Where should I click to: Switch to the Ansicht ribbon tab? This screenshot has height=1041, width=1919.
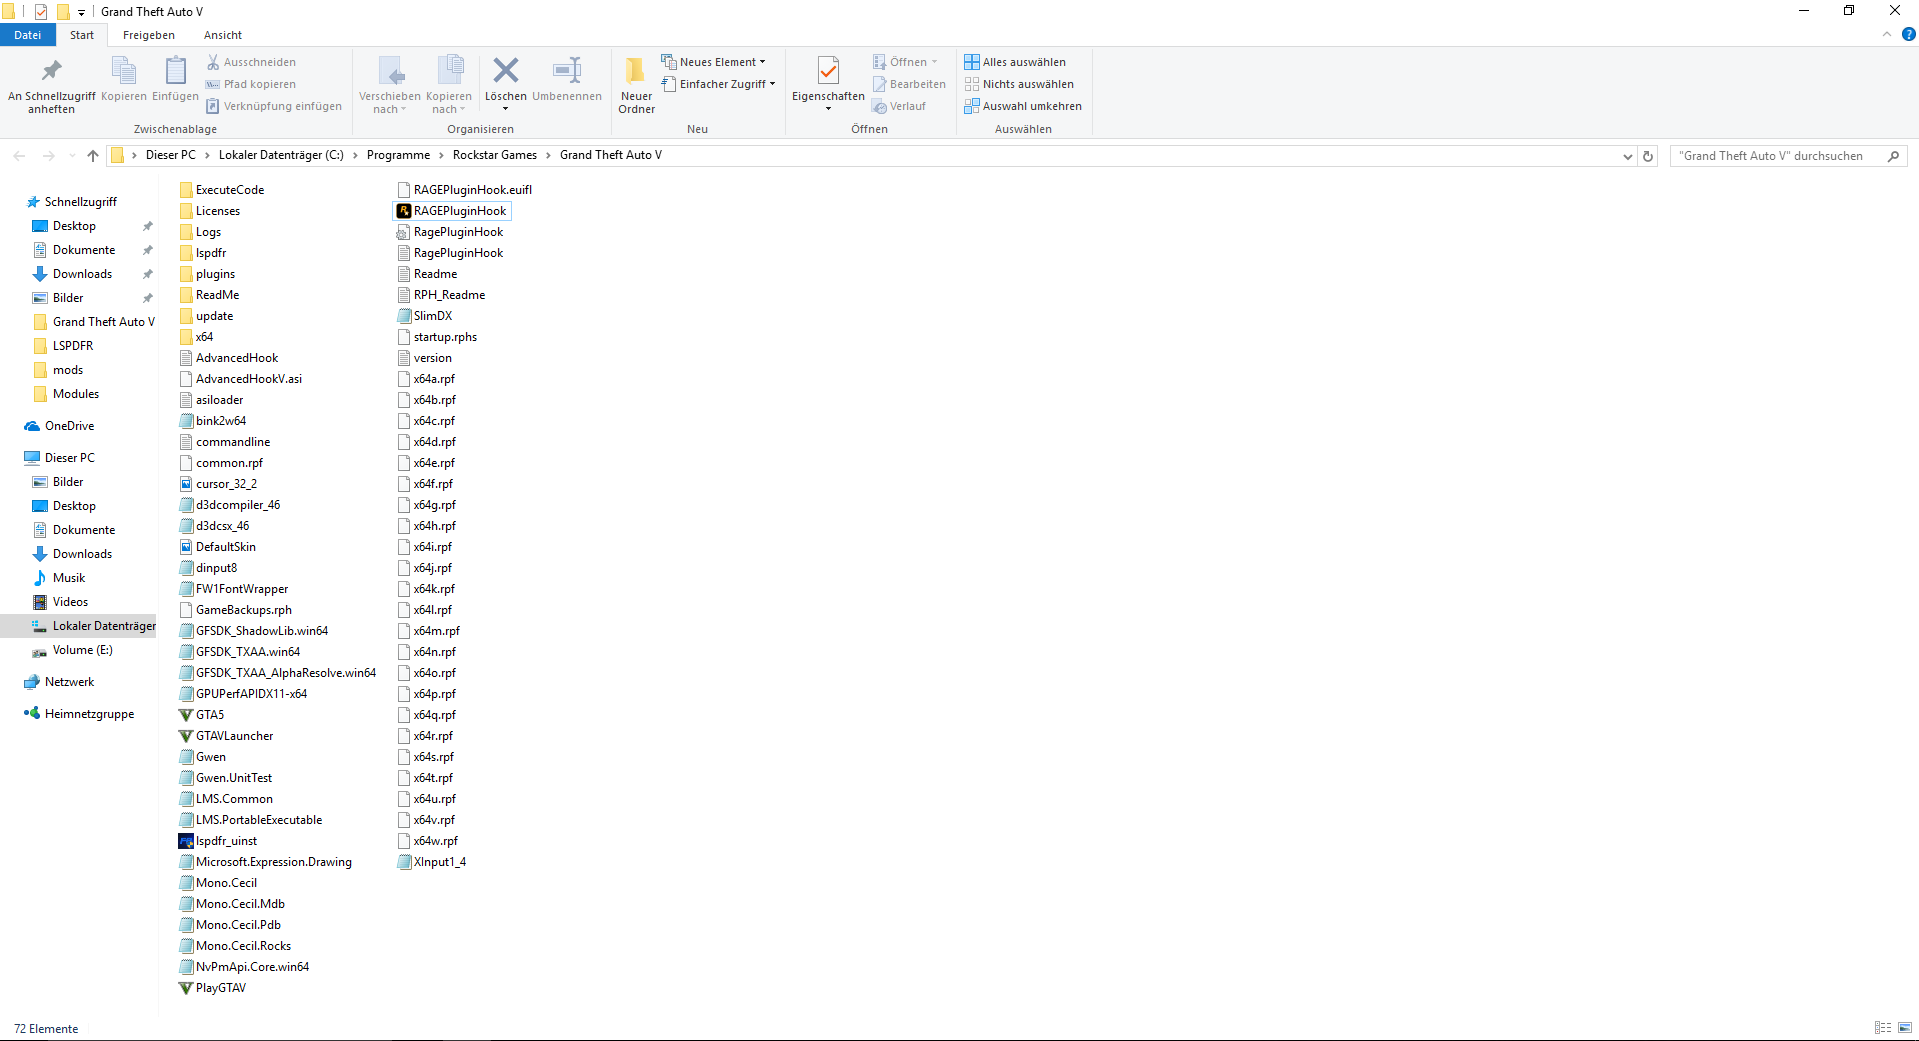[223, 35]
